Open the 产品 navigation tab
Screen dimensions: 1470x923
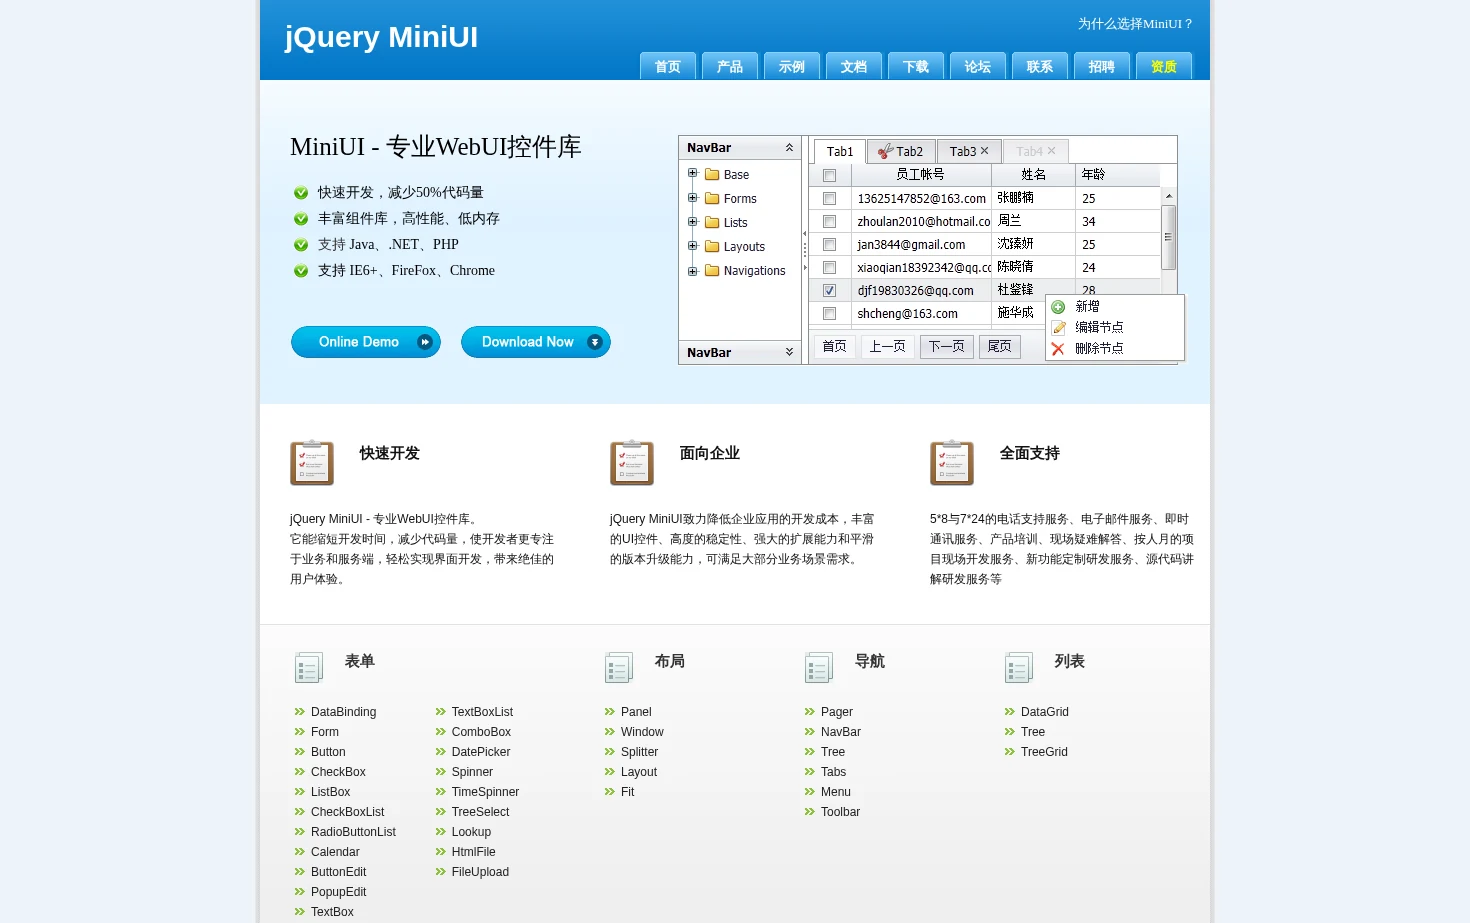coord(730,66)
